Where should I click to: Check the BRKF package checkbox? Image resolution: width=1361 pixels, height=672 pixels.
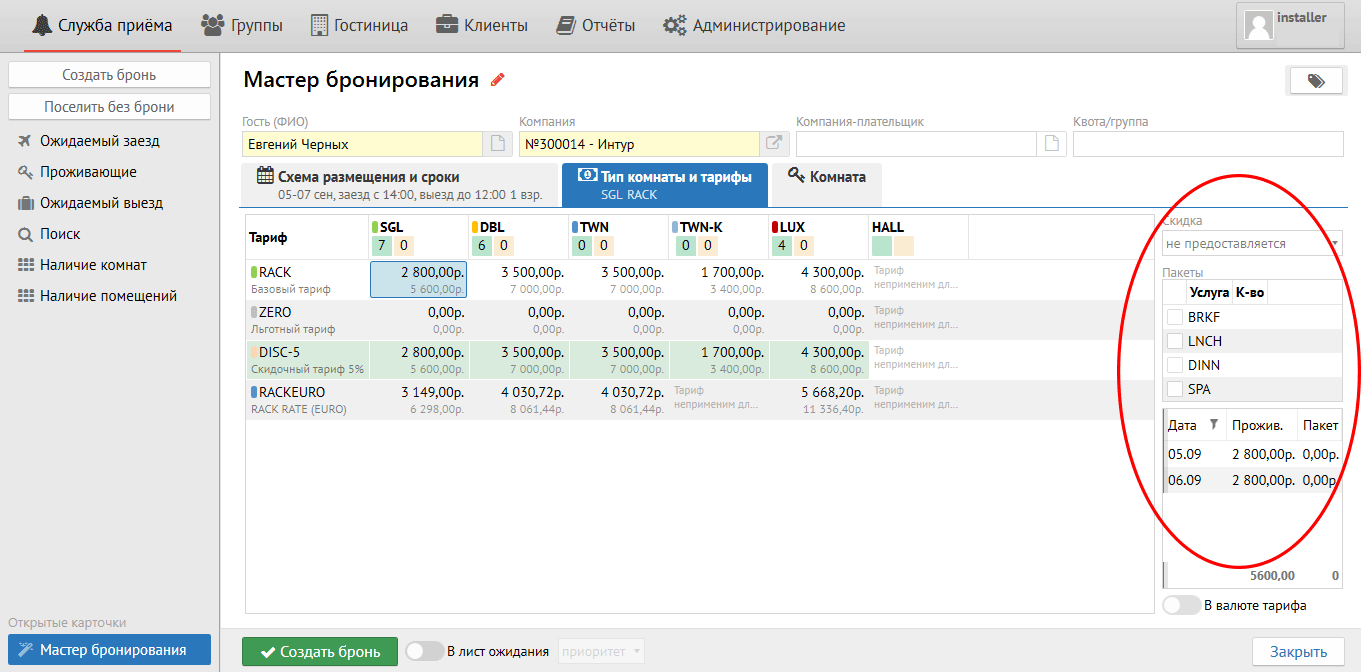pos(1175,317)
